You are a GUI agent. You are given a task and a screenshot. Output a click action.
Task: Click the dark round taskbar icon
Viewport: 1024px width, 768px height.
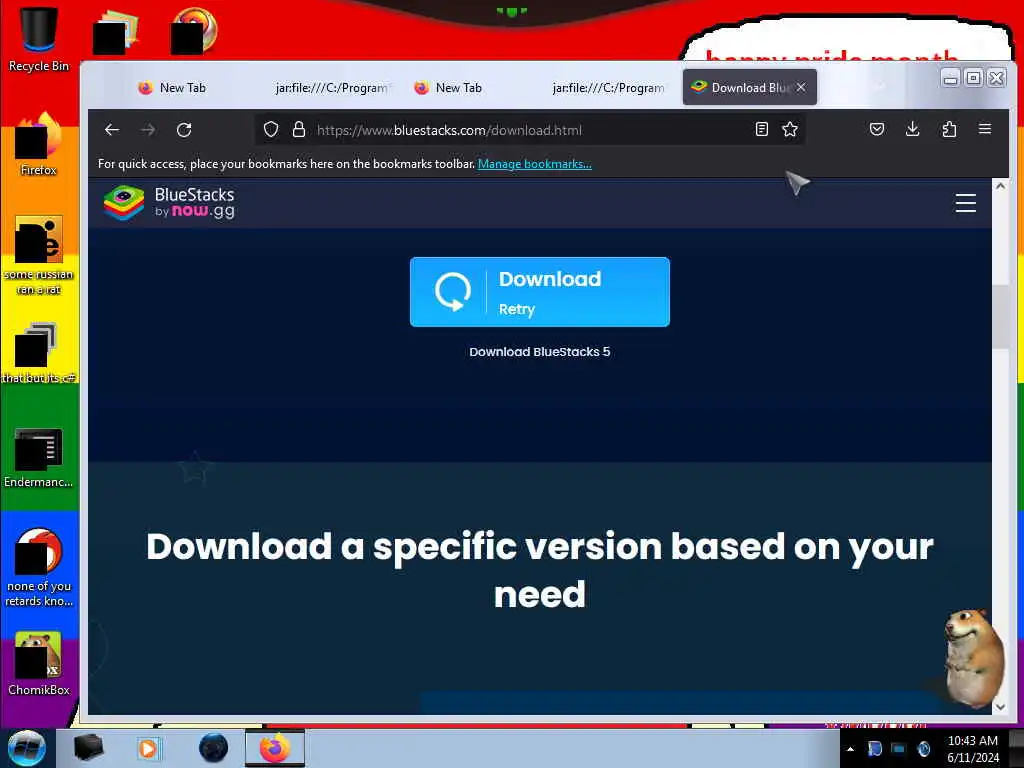point(214,748)
